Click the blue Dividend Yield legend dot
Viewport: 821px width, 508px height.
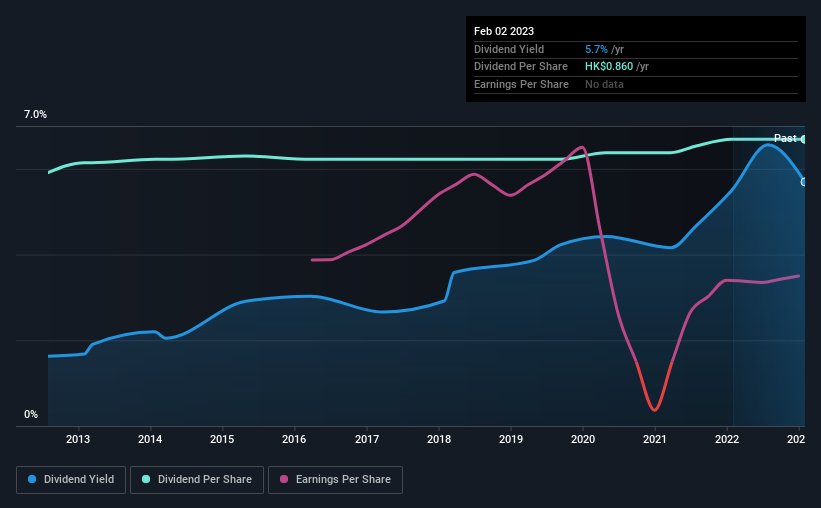[32, 479]
